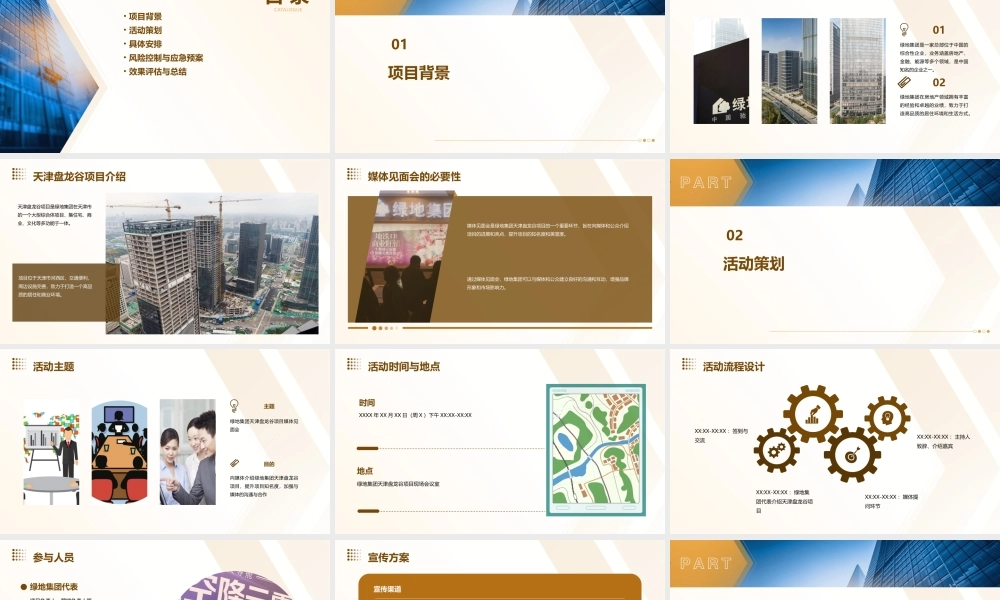Click 效果评估与总结 in the catalog list
The width and height of the screenshot is (1000, 600).
(158, 71)
